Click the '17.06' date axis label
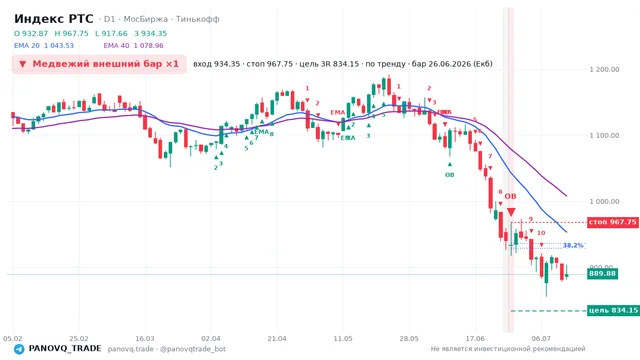This screenshot has width=640, height=360. pyautogui.click(x=475, y=339)
